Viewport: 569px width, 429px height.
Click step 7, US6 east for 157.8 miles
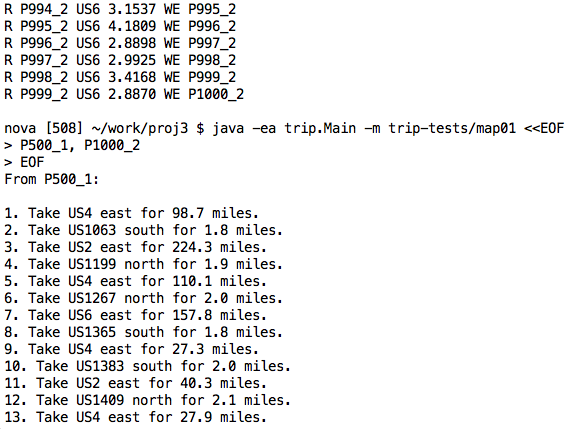point(135,315)
